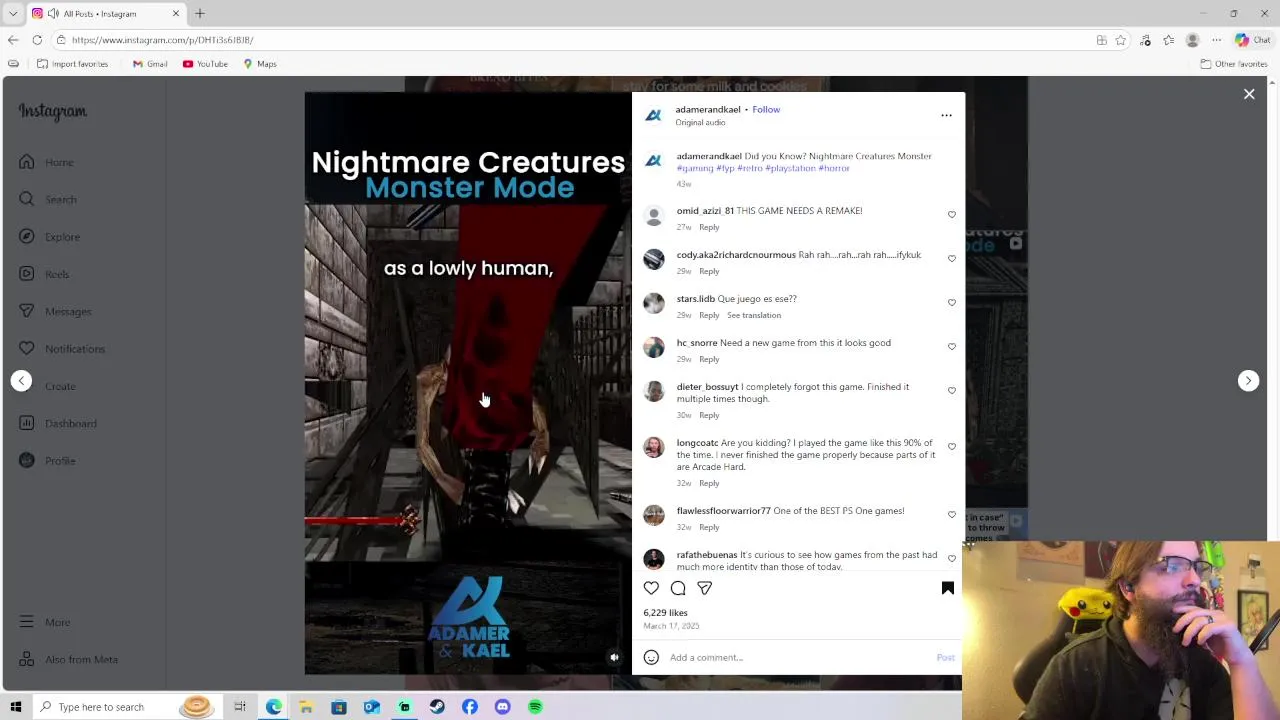Open Also from Meta link

coord(69,659)
